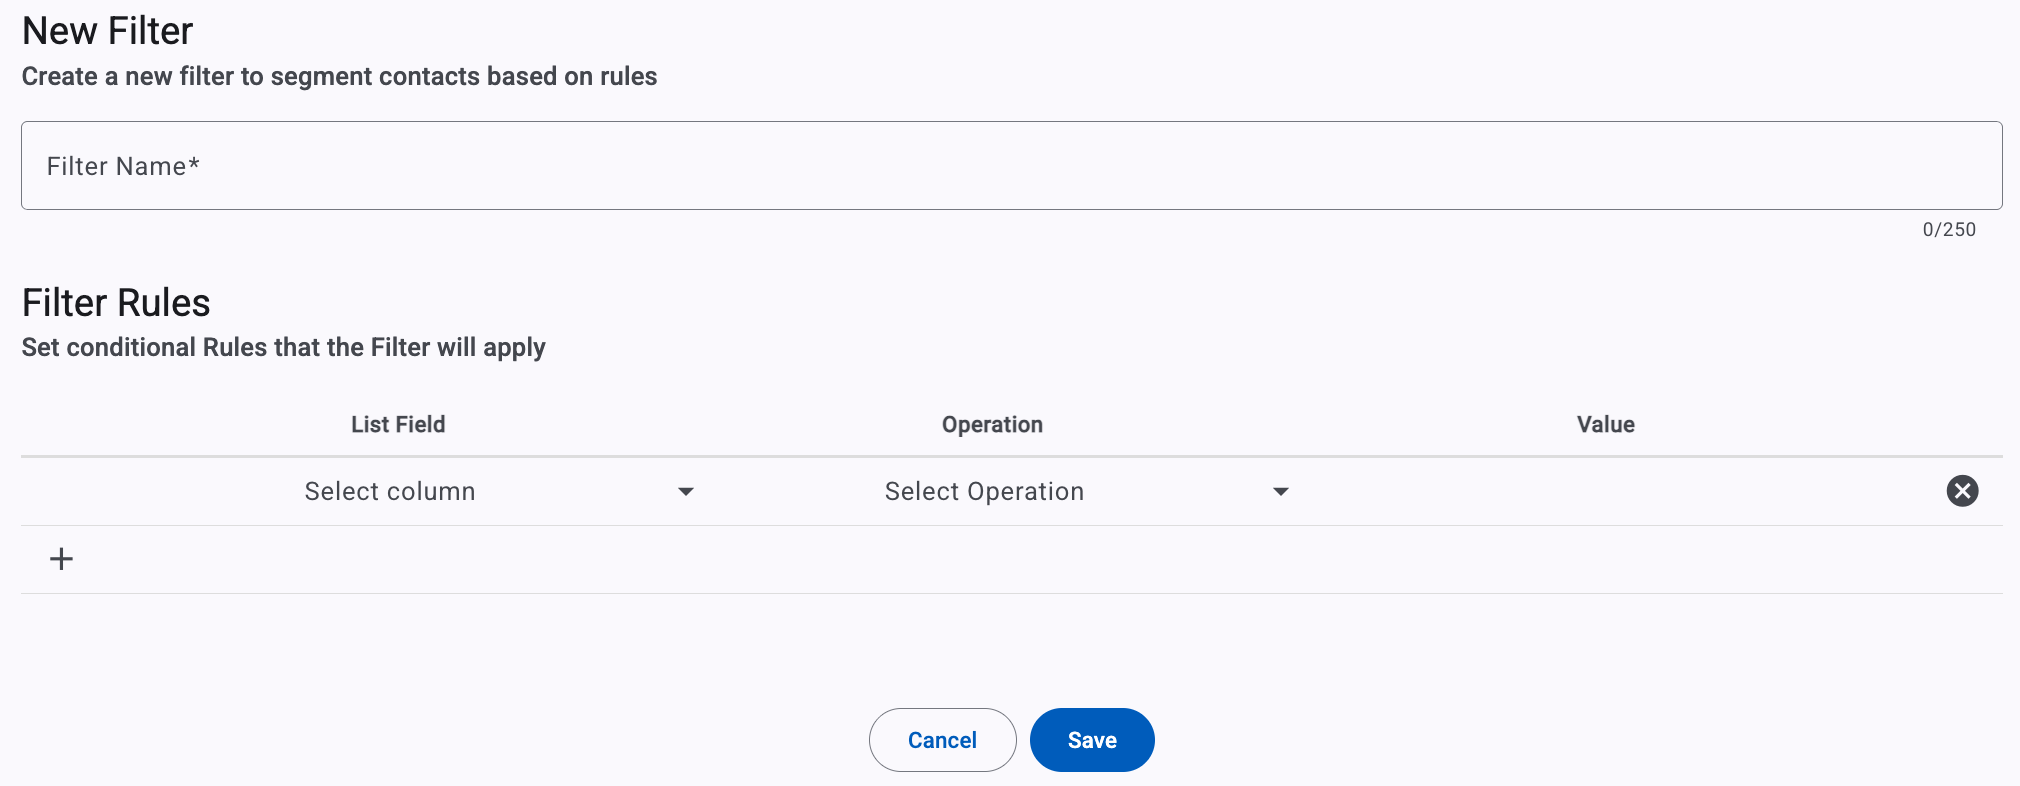Open the Select column dropdown arrow
This screenshot has height=786, width=2020.
686,491
